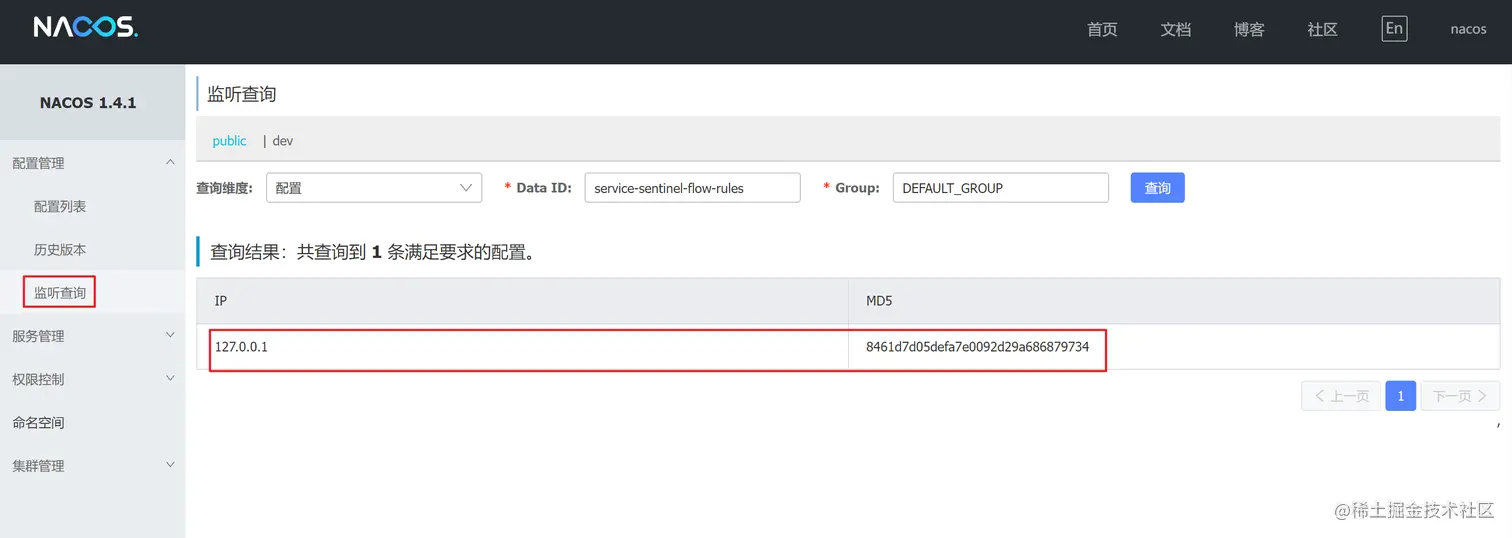The width and height of the screenshot is (1512, 538).
Task: Expand the 服务管理 menu section
Action: pyautogui.click(x=93, y=336)
